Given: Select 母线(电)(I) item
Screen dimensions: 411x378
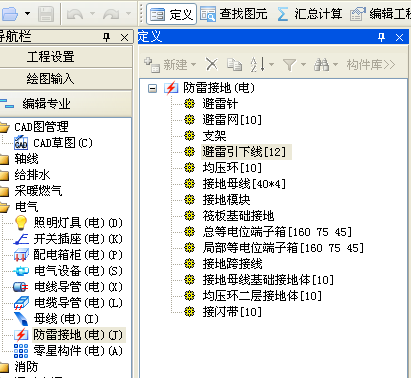Looking at the screenshot, I should coord(66,319).
